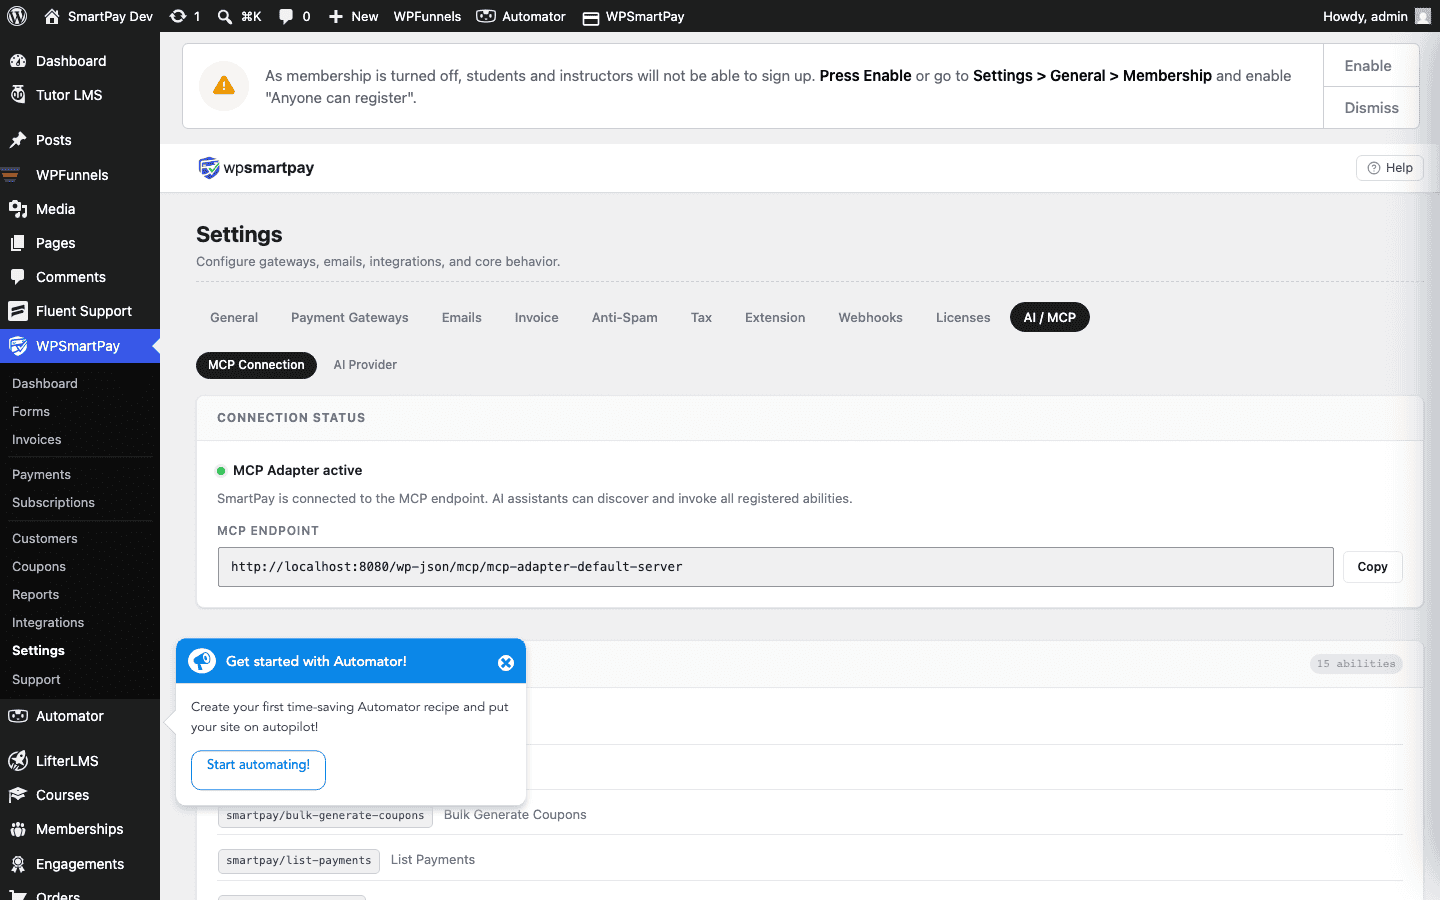The height and width of the screenshot is (900, 1440).
Task: Switch to the Licenses tab
Action: pos(963,317)
